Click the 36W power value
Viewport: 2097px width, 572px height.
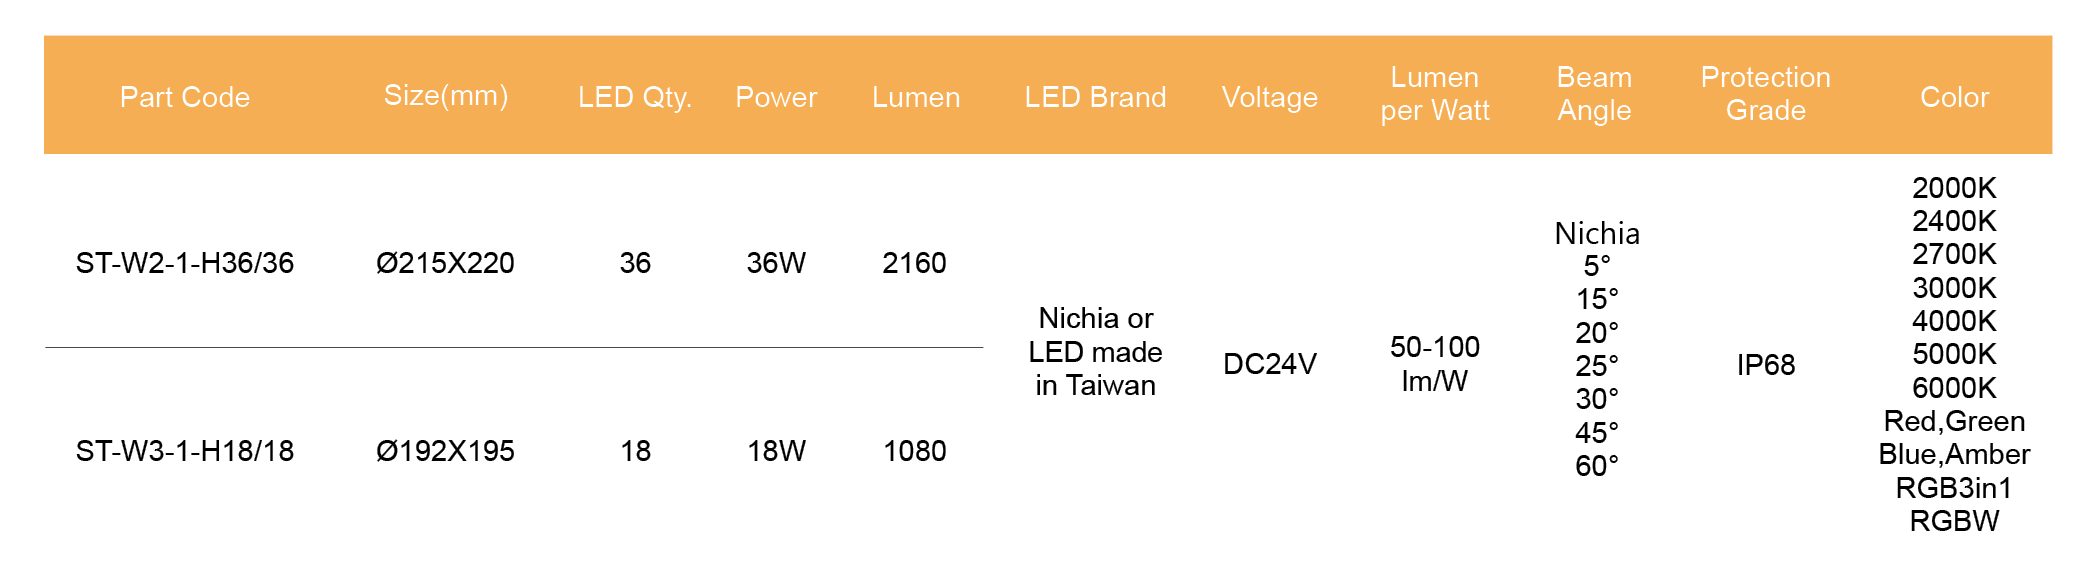(776, 263)
